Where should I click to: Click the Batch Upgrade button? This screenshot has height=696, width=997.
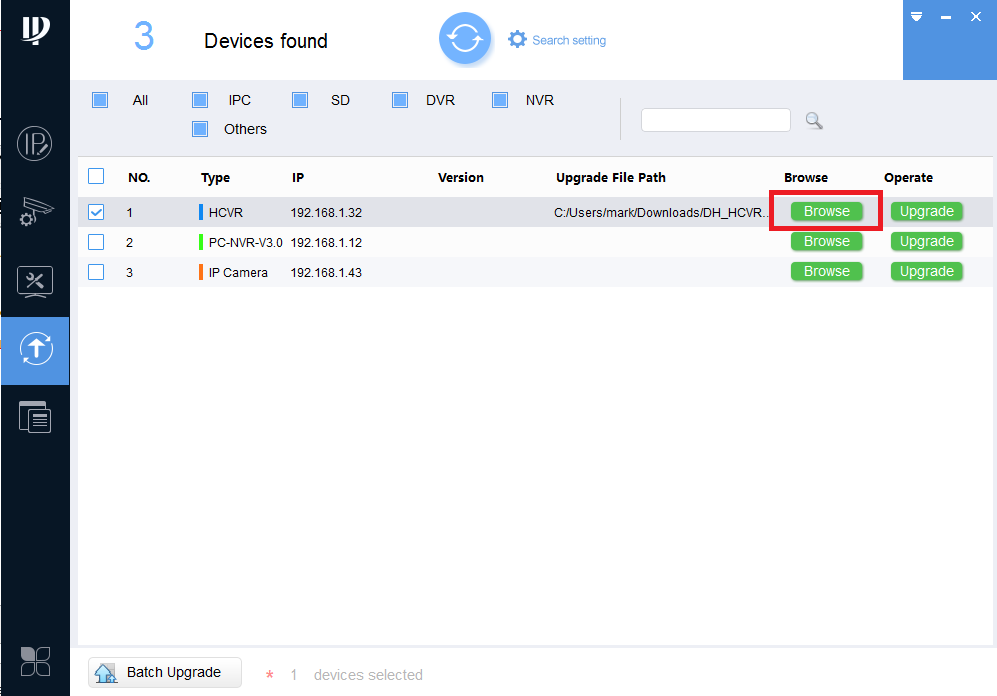[165, 672]
